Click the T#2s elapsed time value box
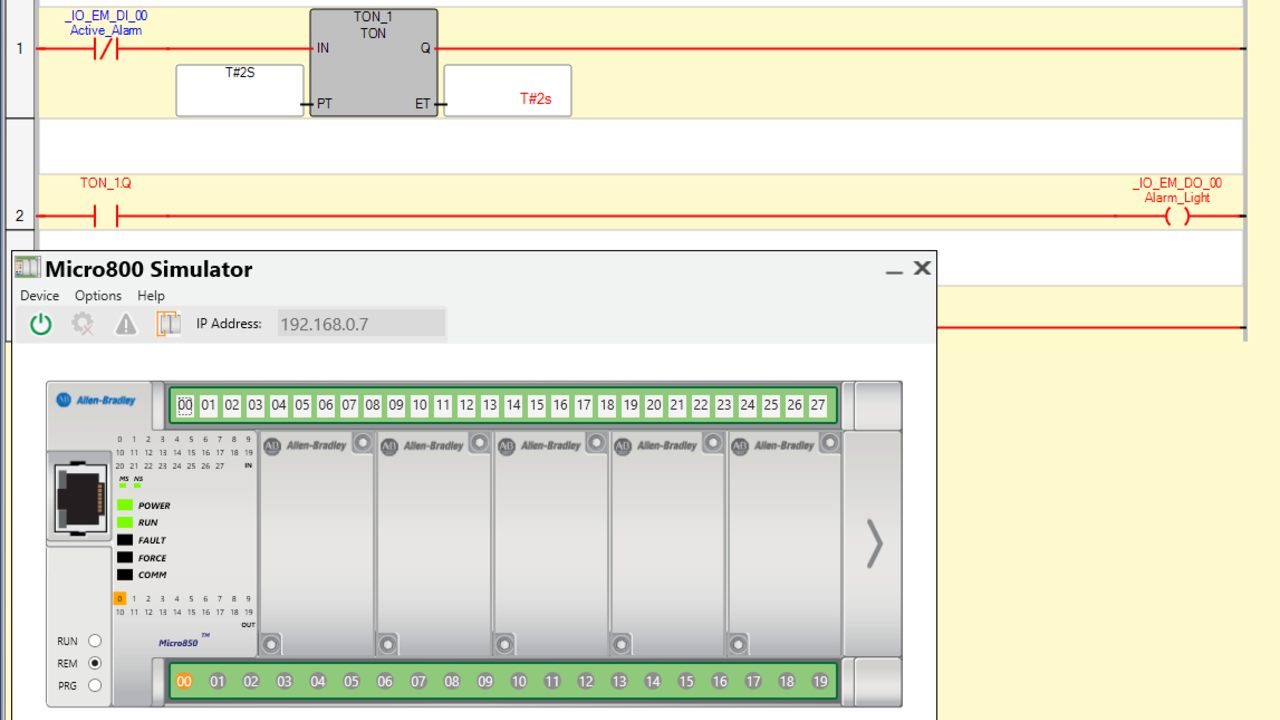The height and width of the screenshot is (720, 1280). 508,90
